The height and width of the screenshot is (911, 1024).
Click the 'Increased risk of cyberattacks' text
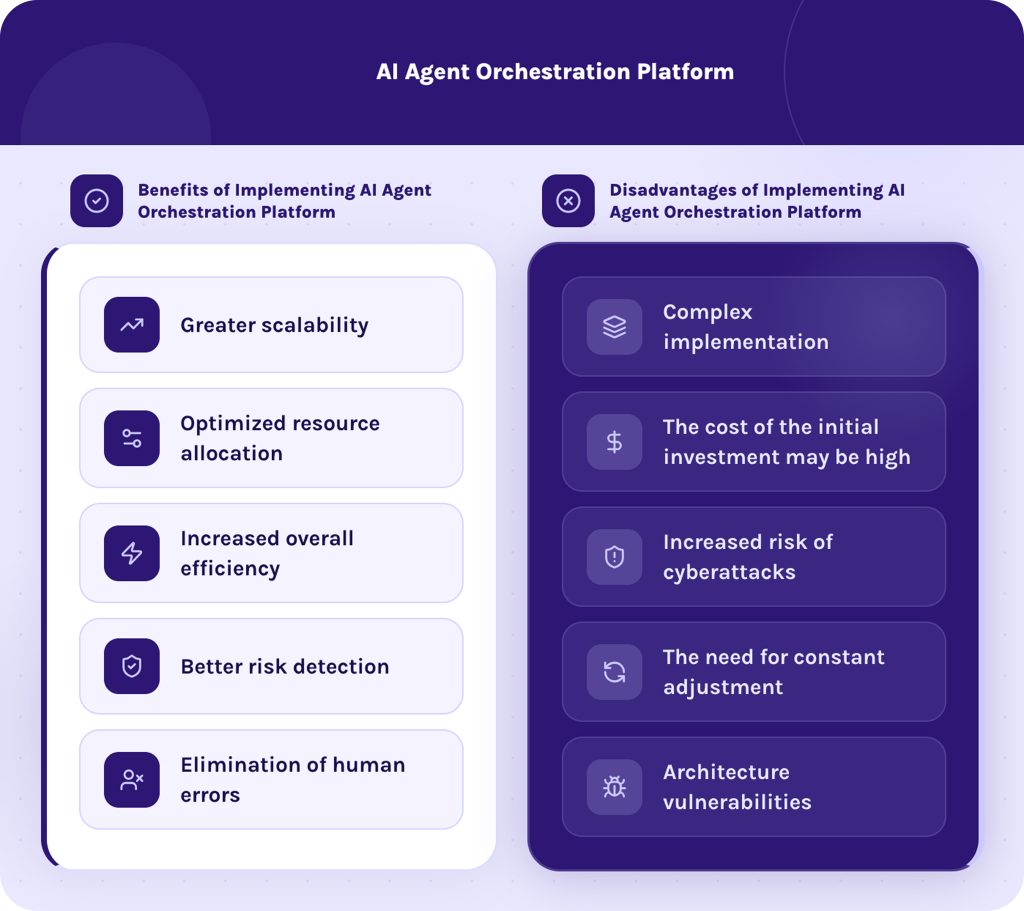pos(748,557)
